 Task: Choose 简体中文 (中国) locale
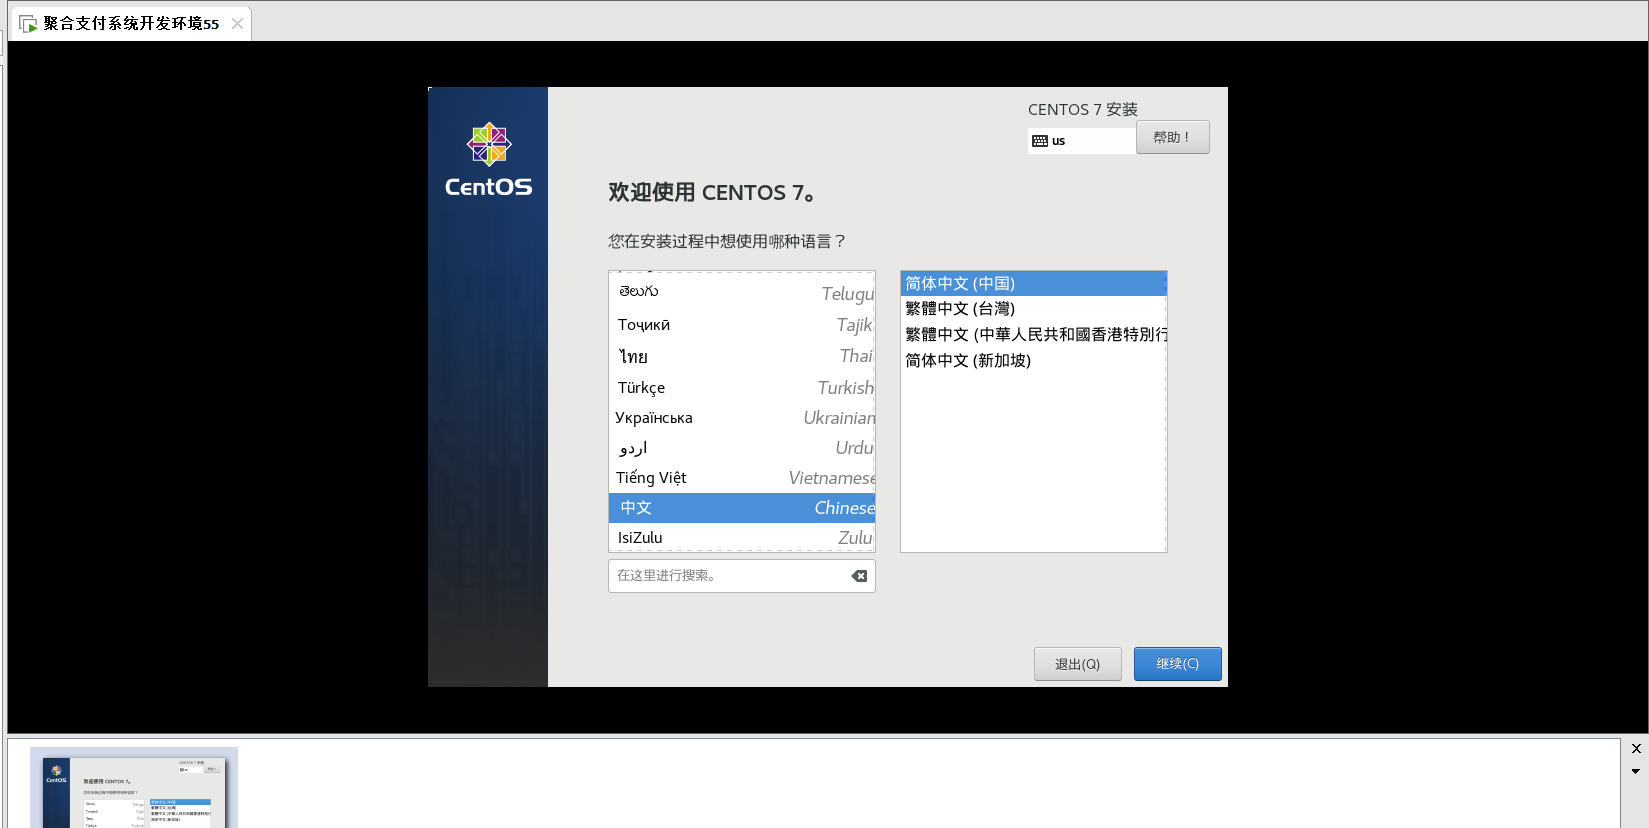click(1034, 284)
